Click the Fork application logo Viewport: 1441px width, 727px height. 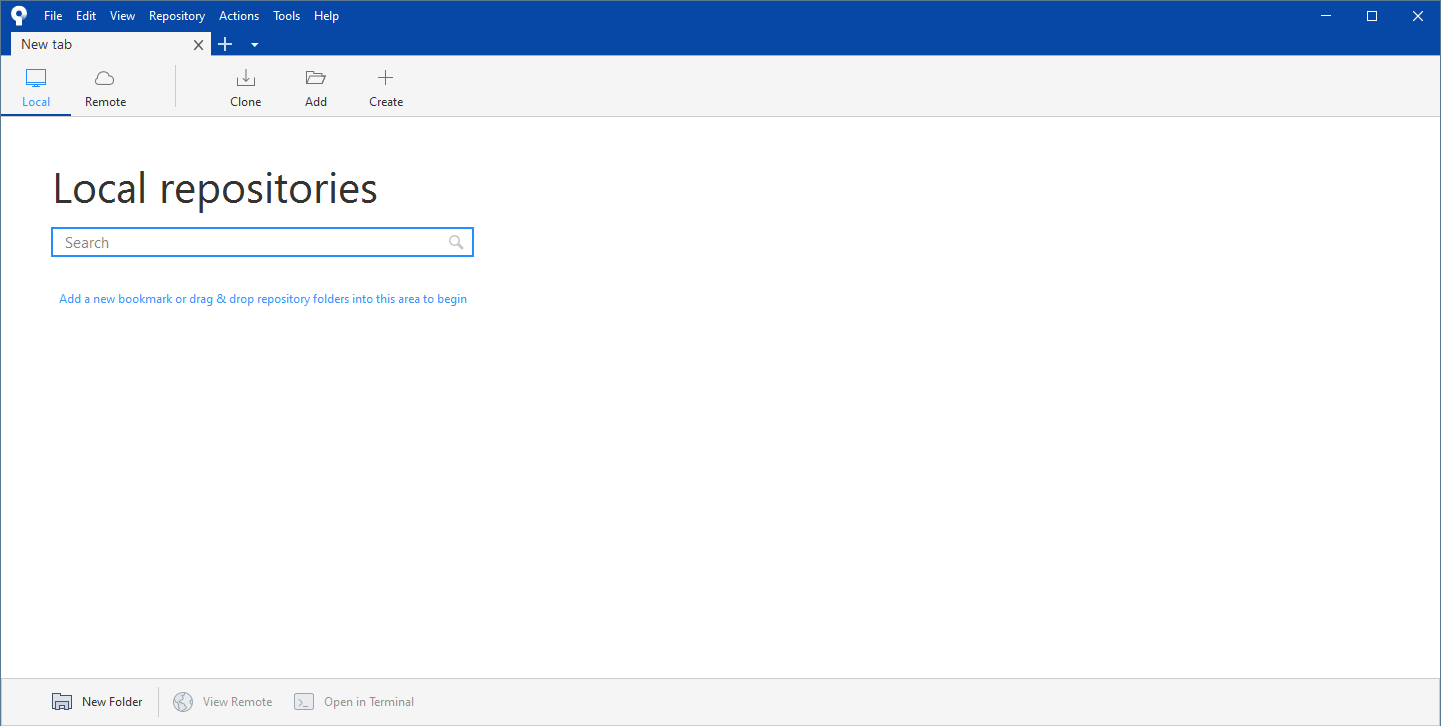point(17,15)
